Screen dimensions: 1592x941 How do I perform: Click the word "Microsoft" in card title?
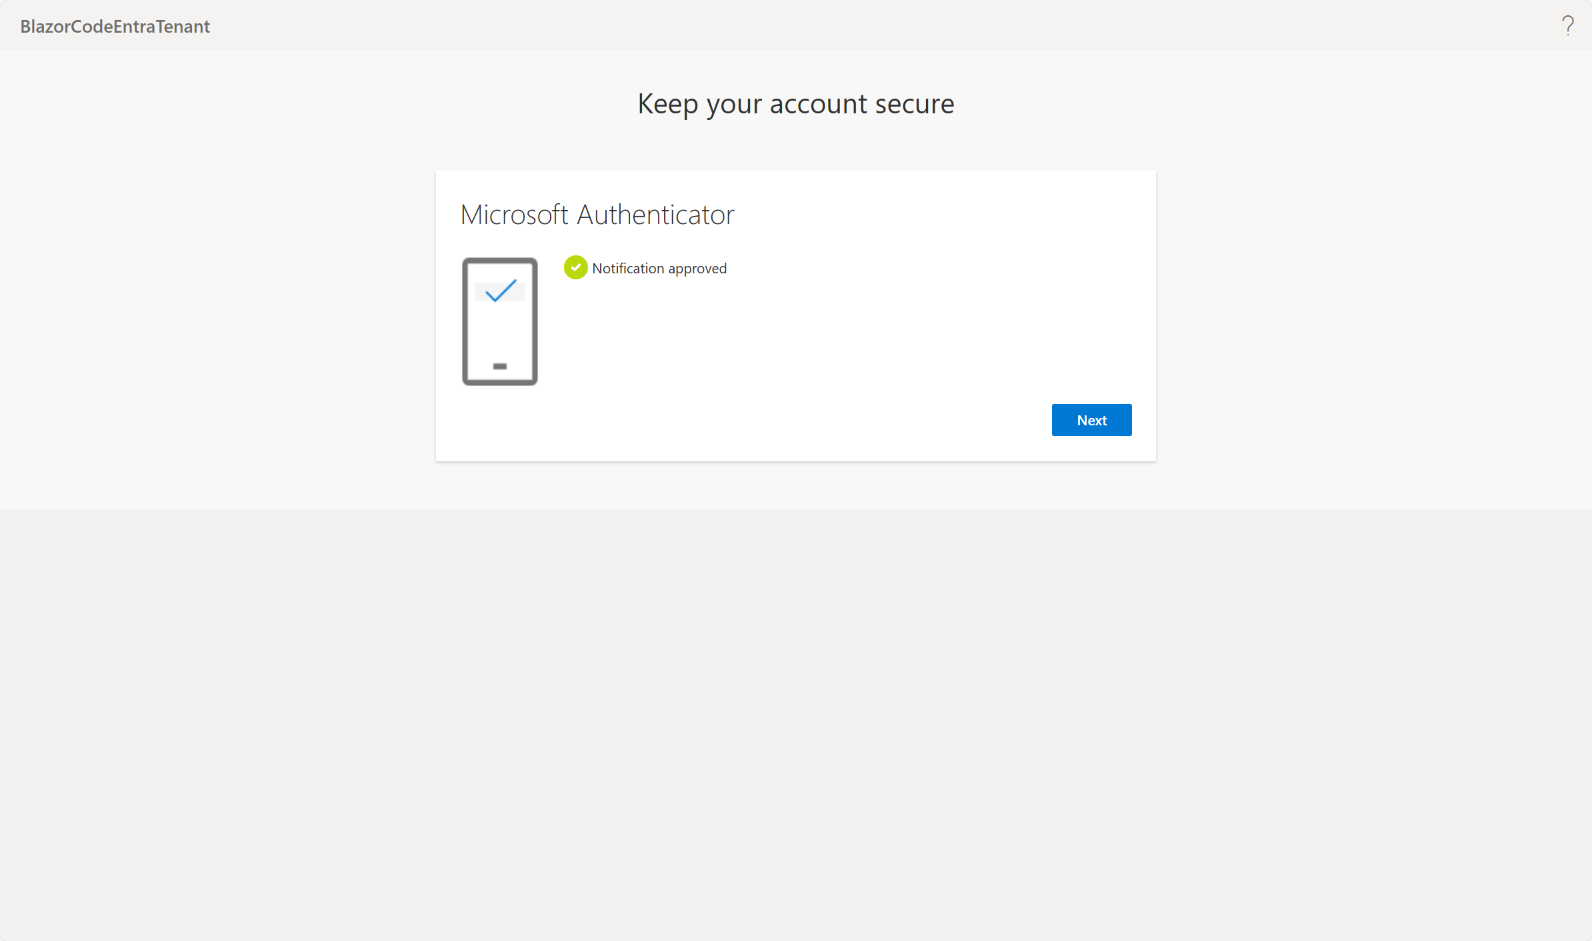(514, 215)
